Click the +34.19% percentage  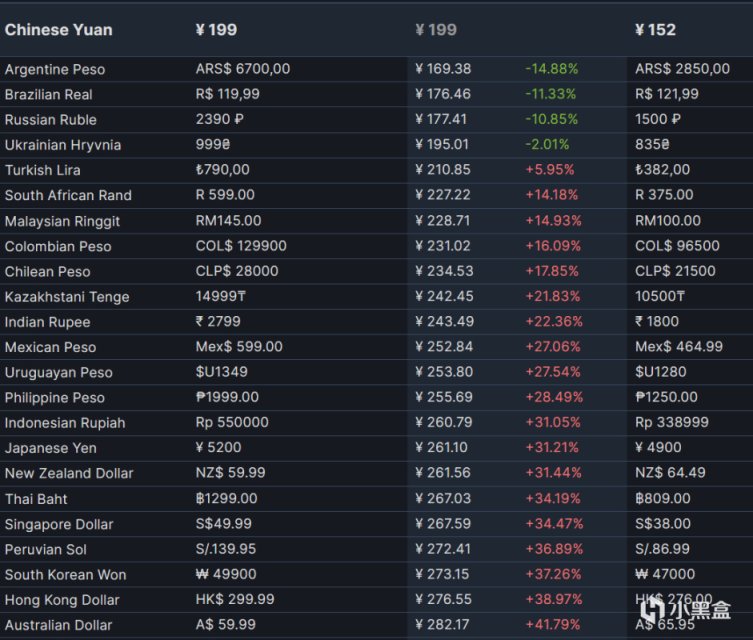coord(553,498)
